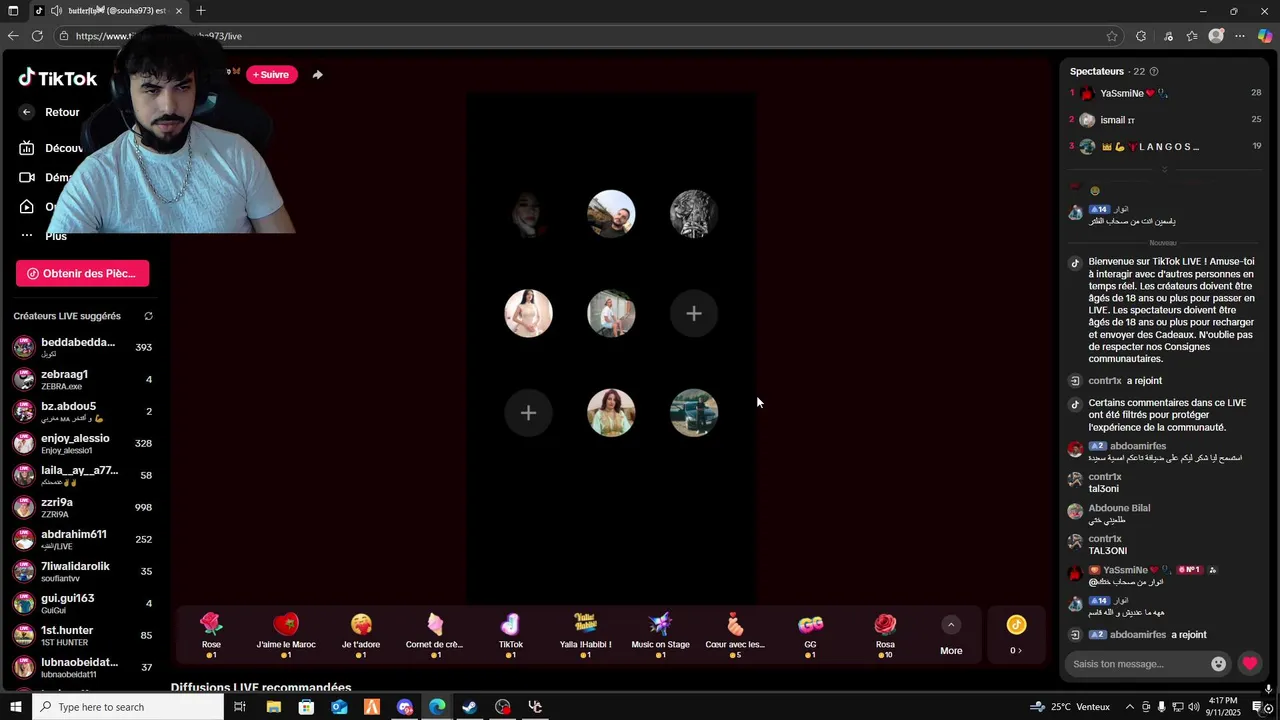The height and width of the screenshot is (720, 1280).
Task: Bookmark page with star icon
Action: pos(1112,36)
